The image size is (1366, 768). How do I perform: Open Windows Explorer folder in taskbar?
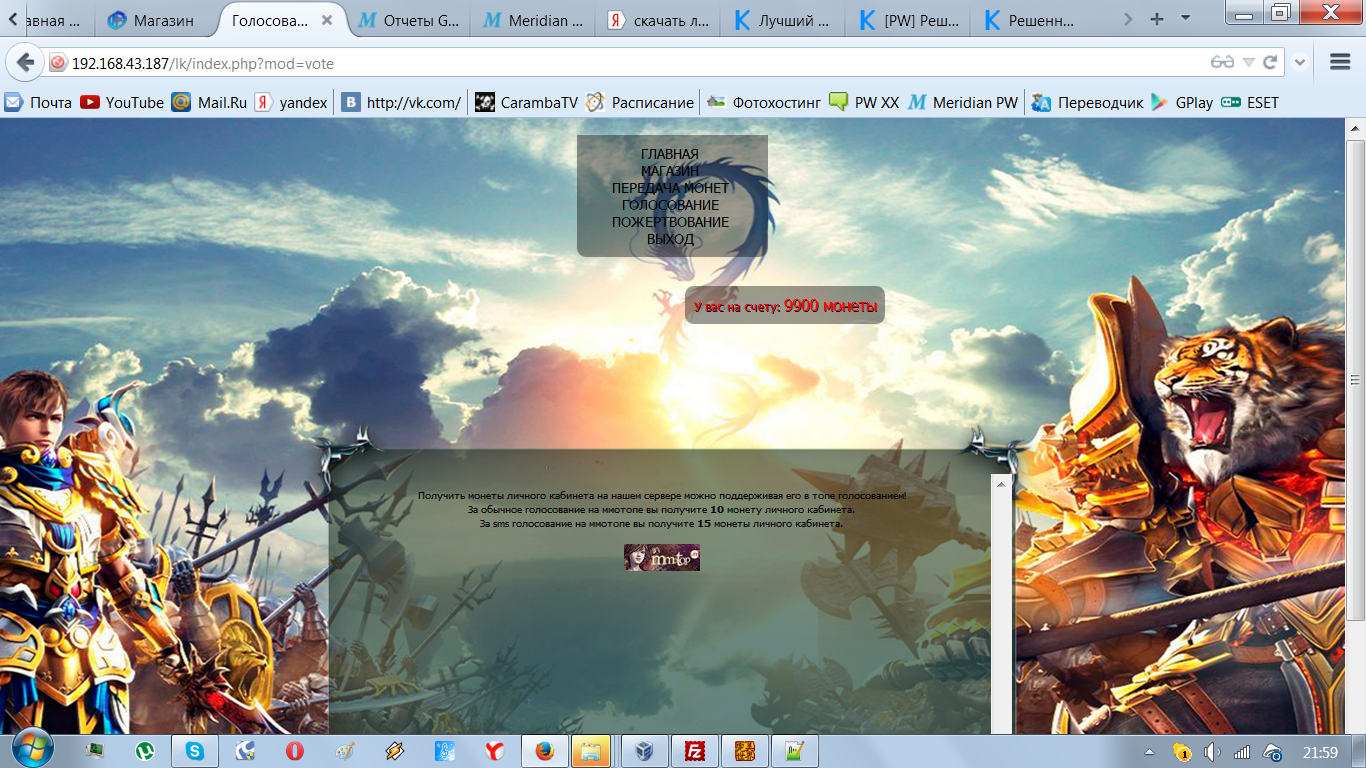pos(592,750)
